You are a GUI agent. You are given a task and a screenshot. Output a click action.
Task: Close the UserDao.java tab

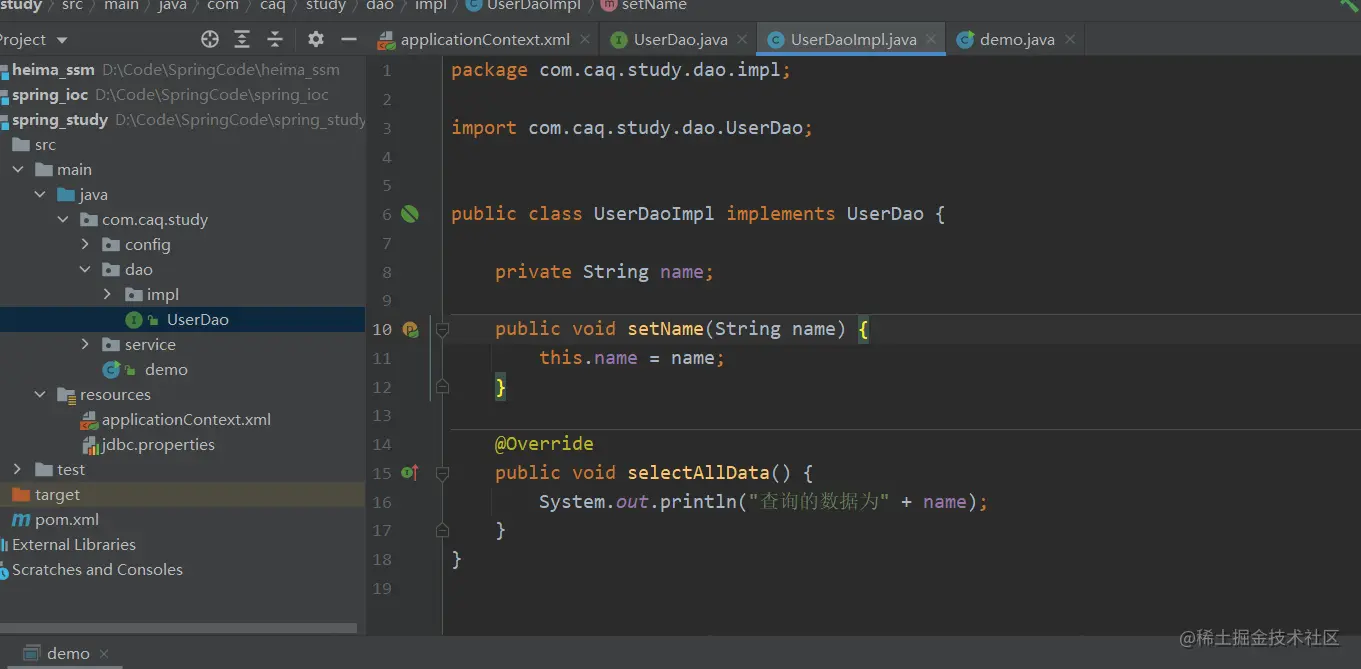point(742,40)
